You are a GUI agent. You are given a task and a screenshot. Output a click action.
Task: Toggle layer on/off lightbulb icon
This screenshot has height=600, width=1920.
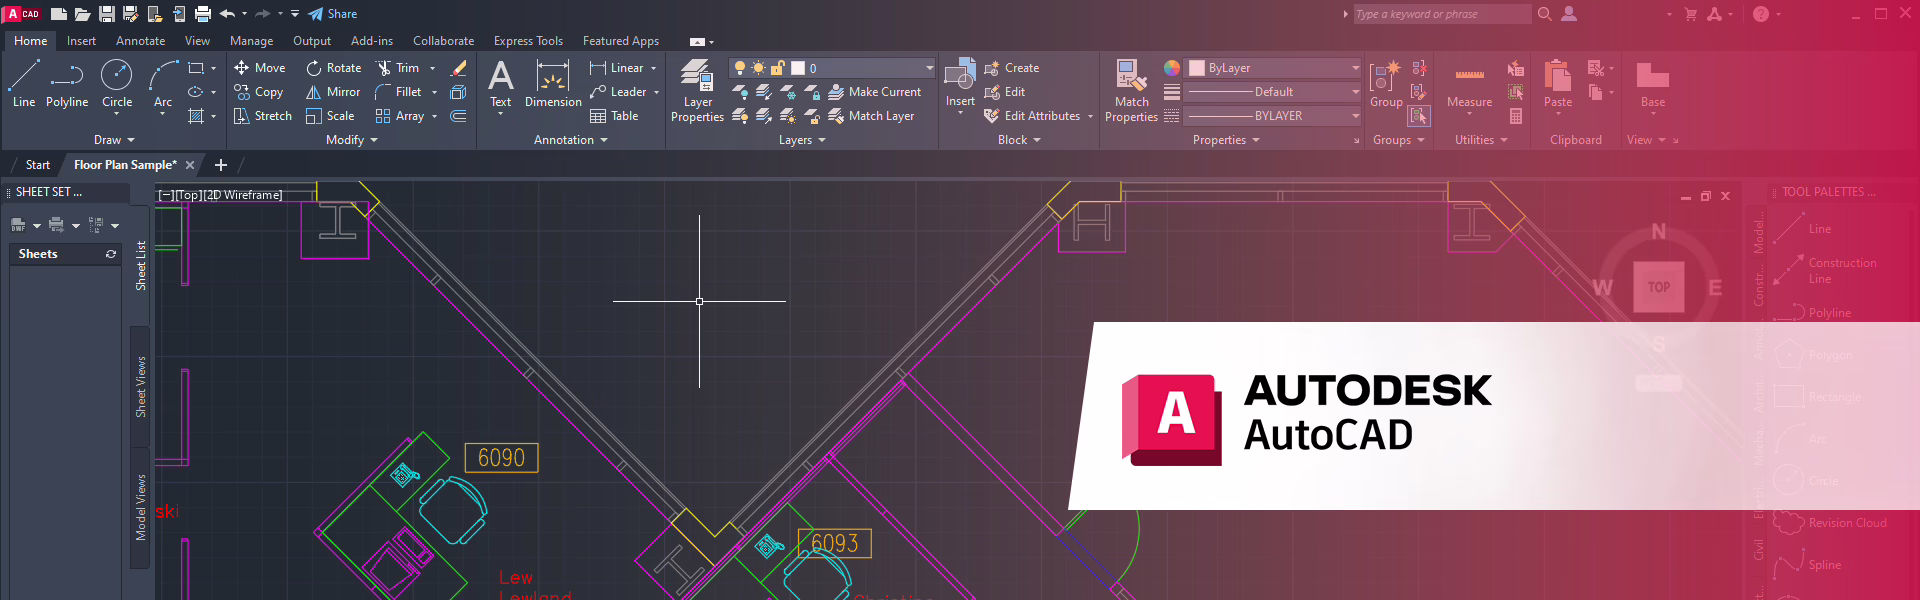tap(740, 68)
